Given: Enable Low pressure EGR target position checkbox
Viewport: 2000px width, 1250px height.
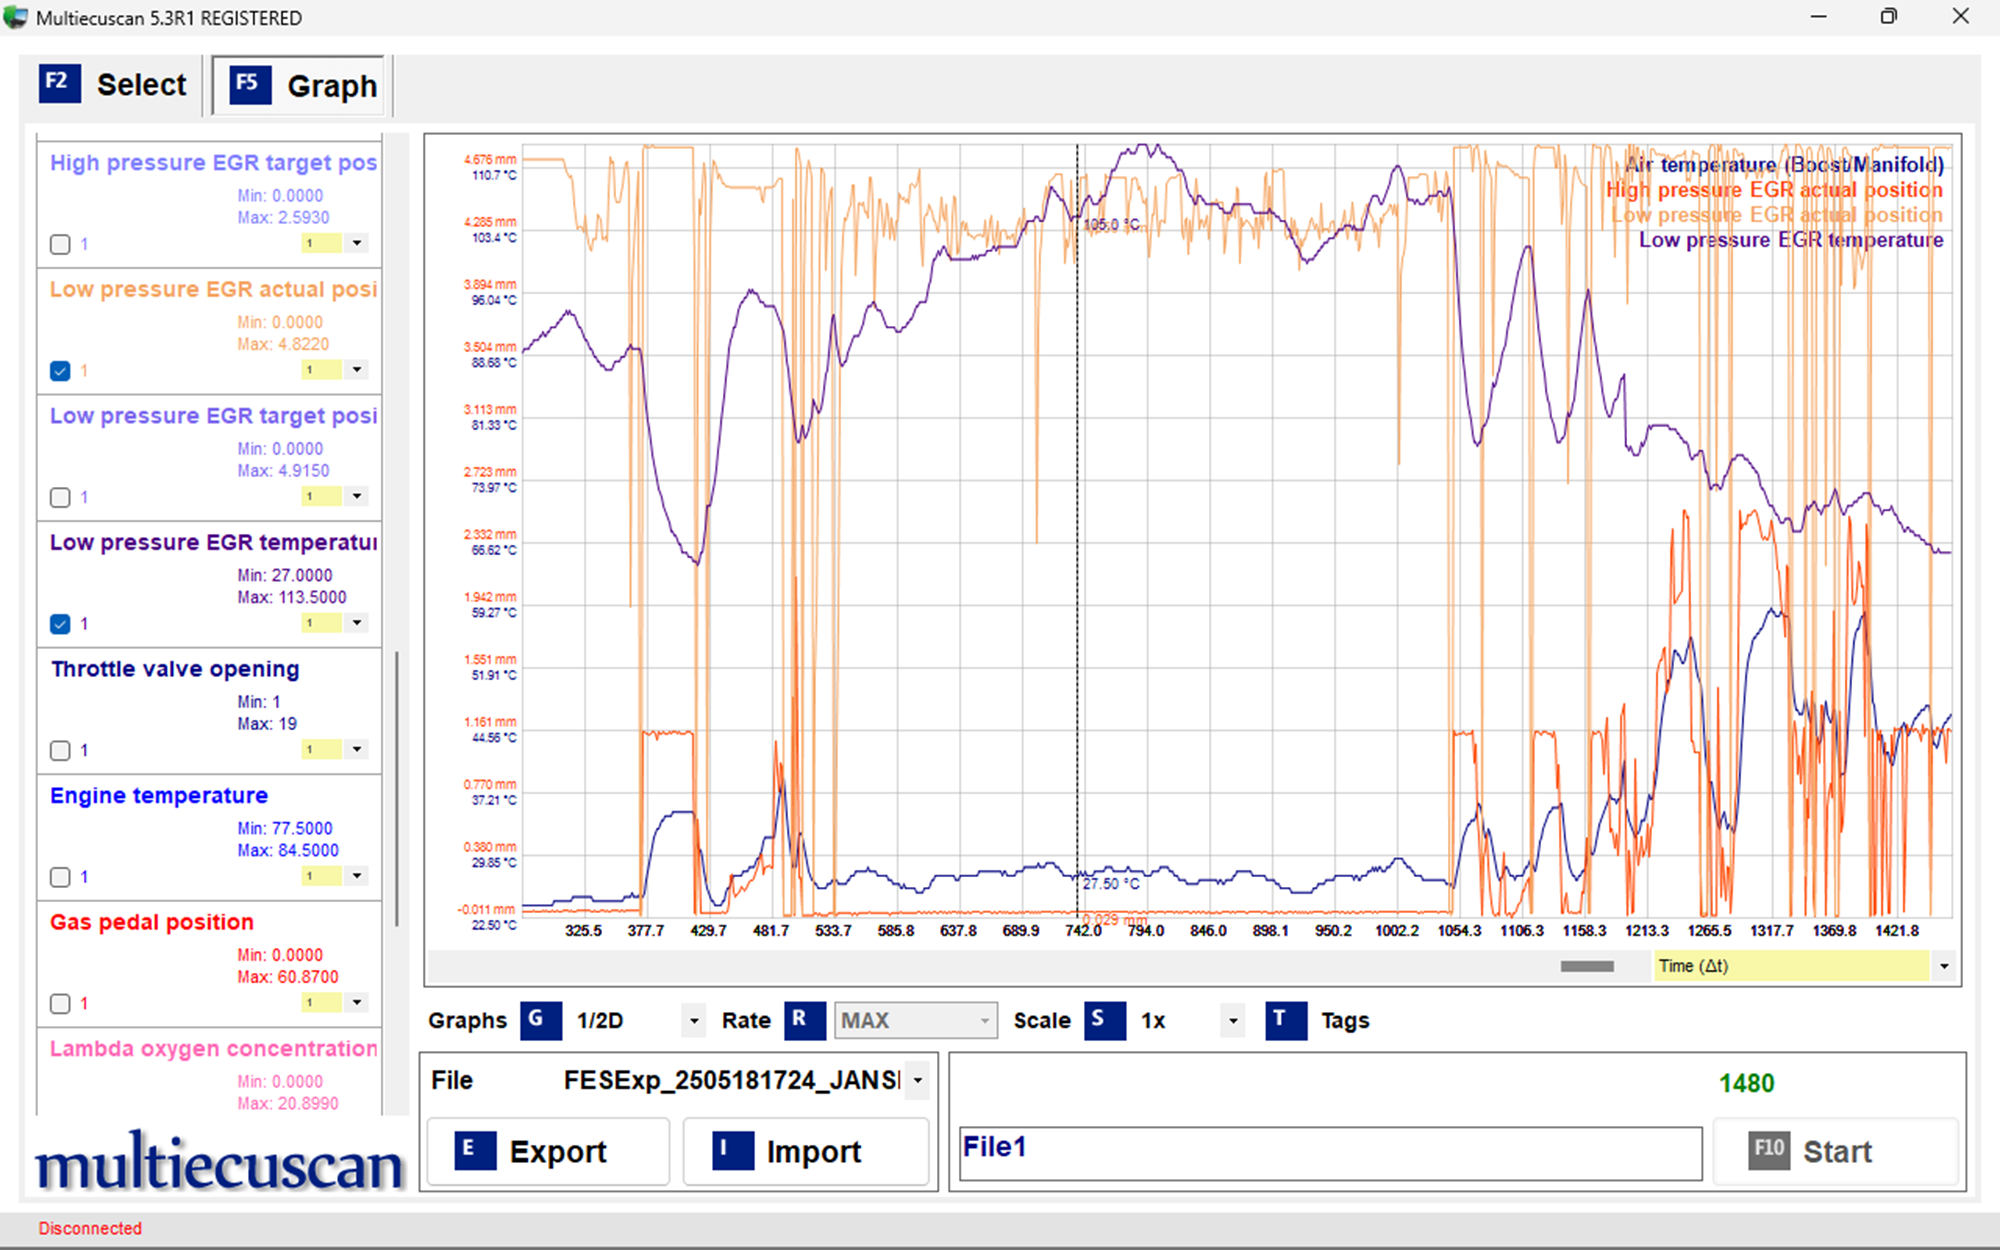Looking at the screenshot, I should tap(60, 497).
